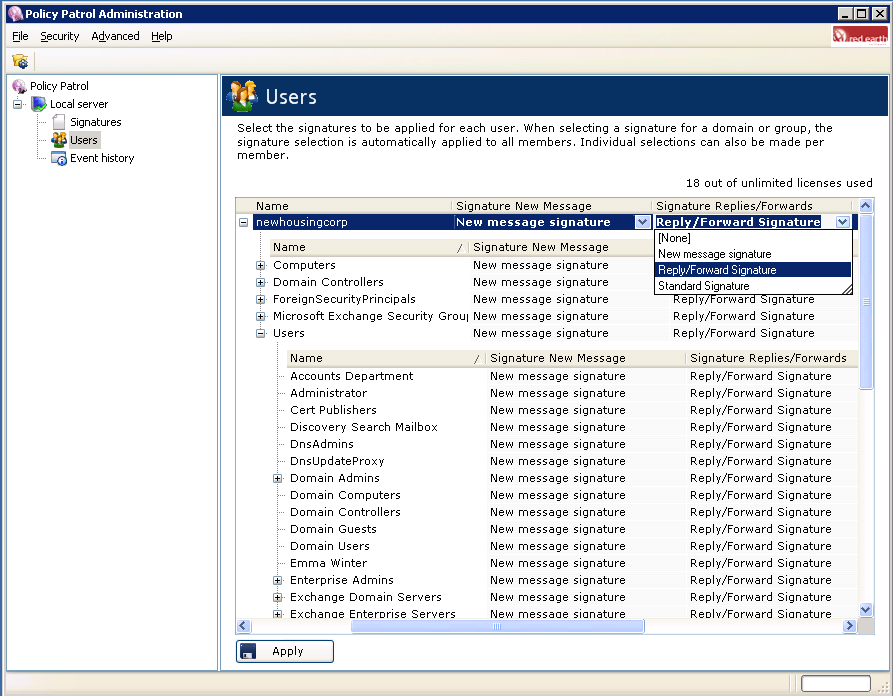
Task: Click the horizontal scrollbar right arrow
Action: 850,626
